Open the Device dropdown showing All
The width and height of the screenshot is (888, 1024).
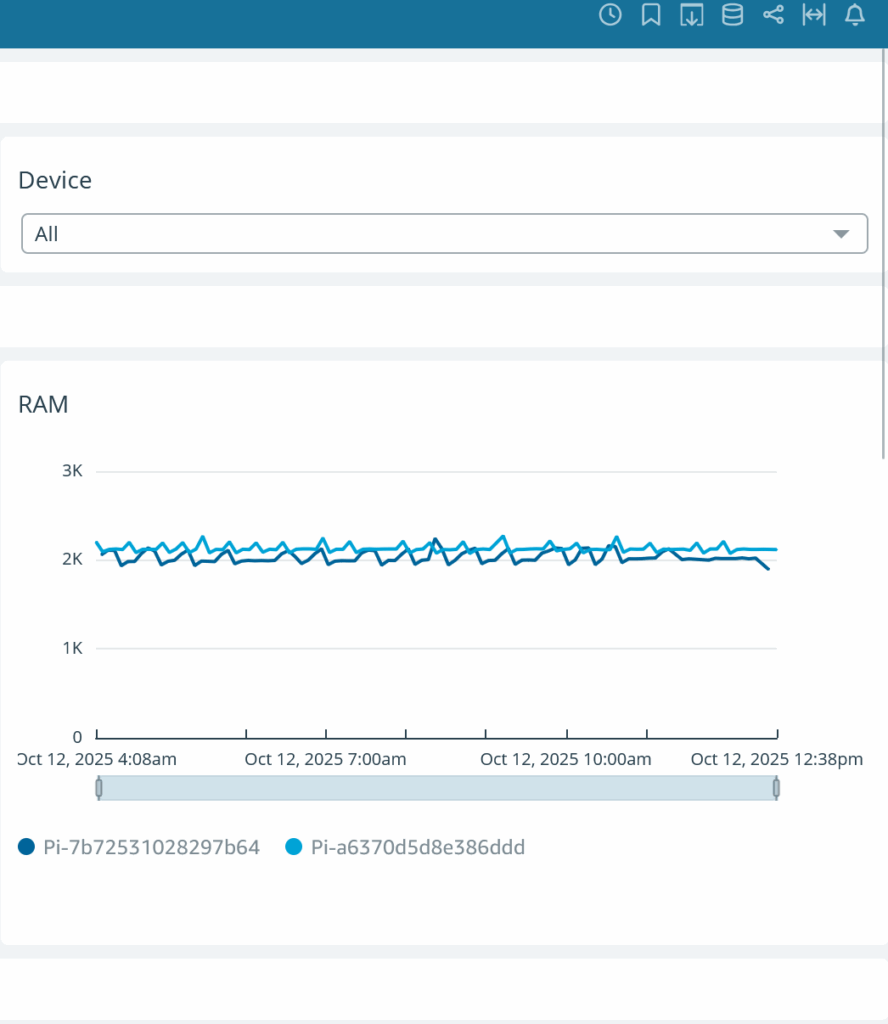pyautogui.click(x=444, y=234)
